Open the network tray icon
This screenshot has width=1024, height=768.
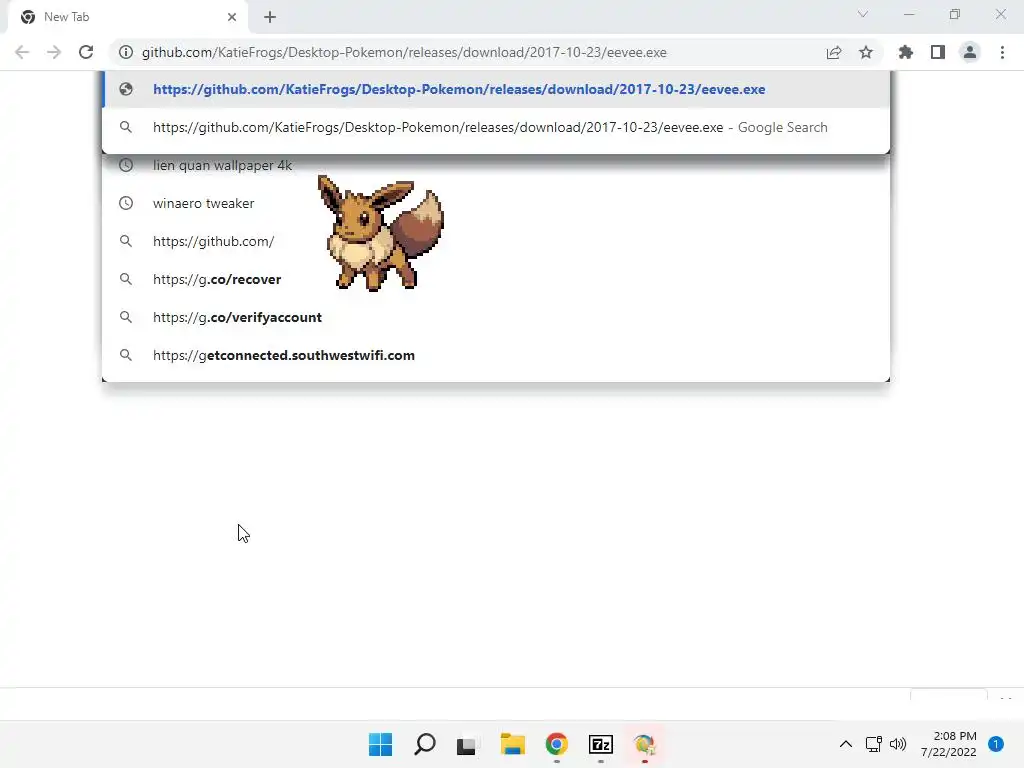(x=874, y=744)
